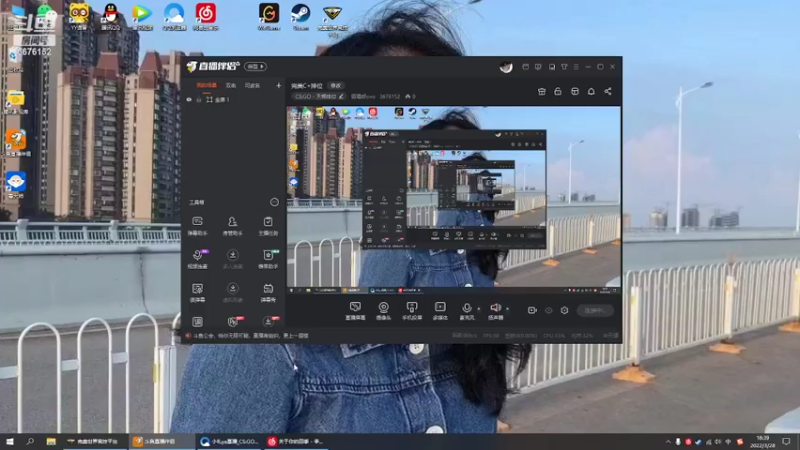Select the 全屏 1 source row
Screen dimensions: 800x450
tap(232, 99)
